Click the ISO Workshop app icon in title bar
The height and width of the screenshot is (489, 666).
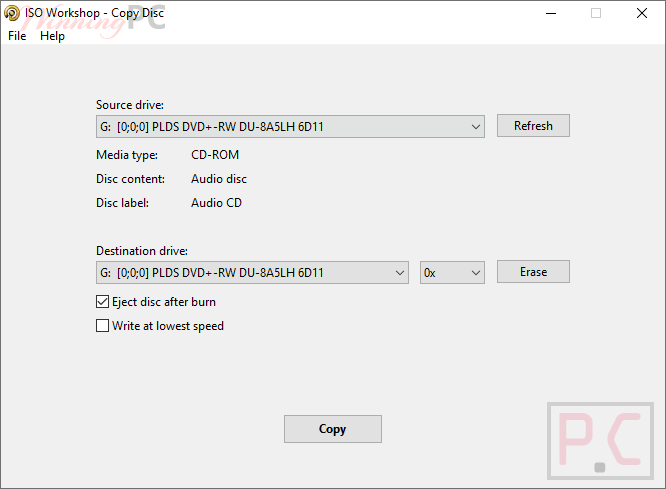click(x=12, y=13)
